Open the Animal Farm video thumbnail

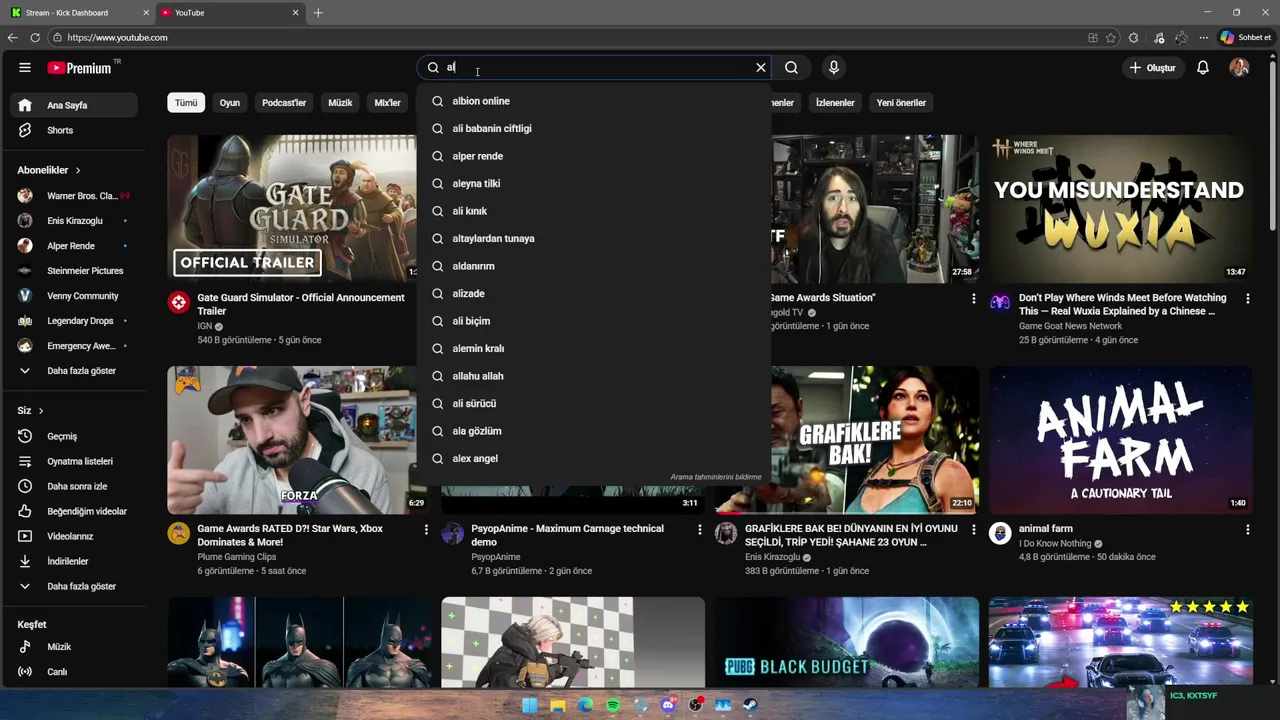pyautogui.click(x=1121, y=440)
